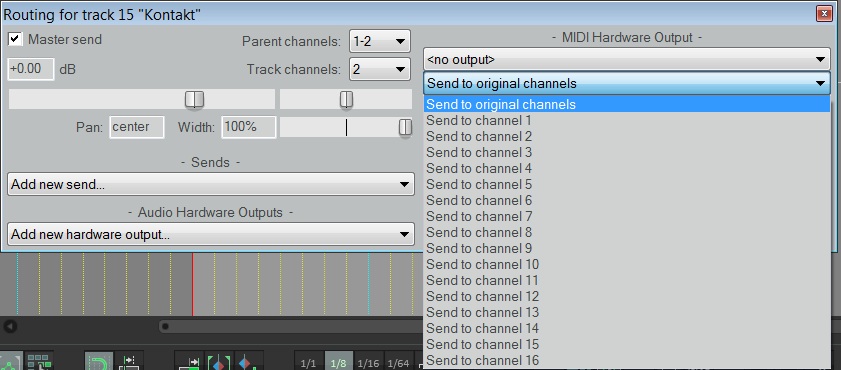Viewport: 841px width, 370px height.
Task: Pick Send to channel 10
Action: (x=626, y=264)
